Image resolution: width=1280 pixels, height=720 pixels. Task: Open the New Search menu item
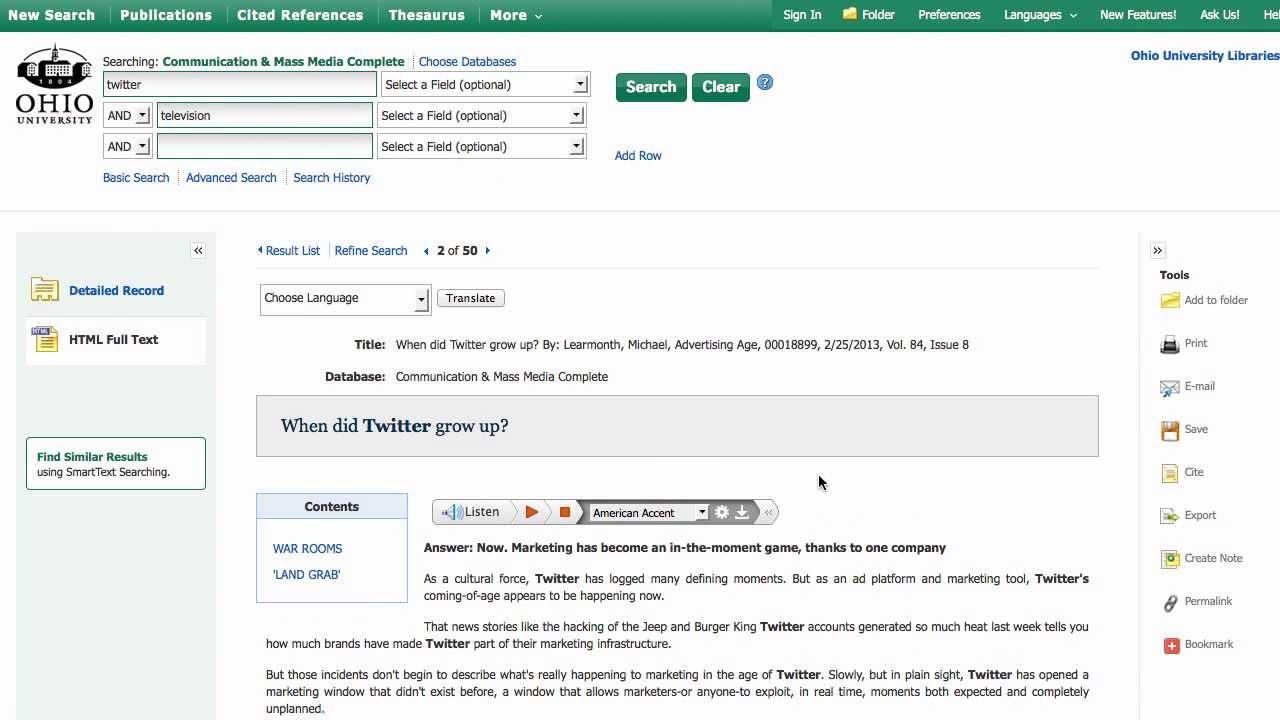51,15
